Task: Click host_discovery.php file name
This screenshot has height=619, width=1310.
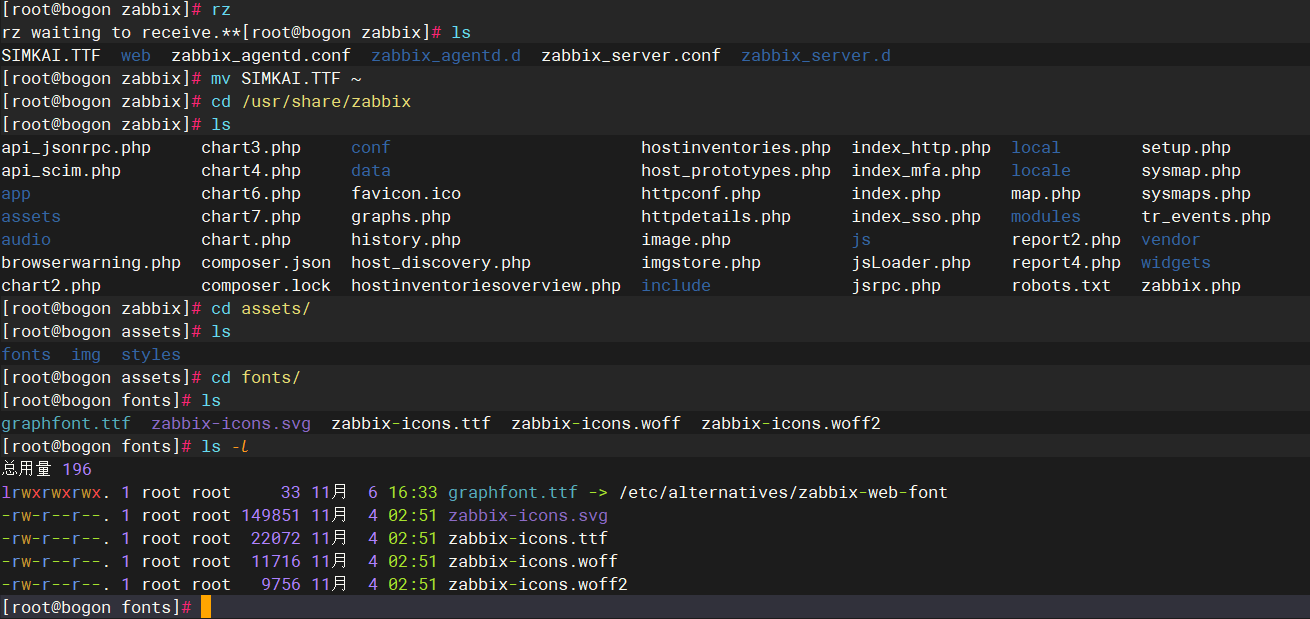Action: (441, 262)
